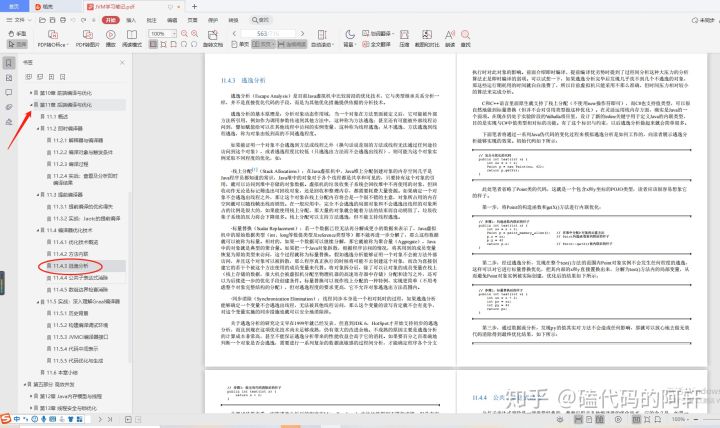Open the Edit ribbon tab
The image size is (720, 428).
point(172,20)
